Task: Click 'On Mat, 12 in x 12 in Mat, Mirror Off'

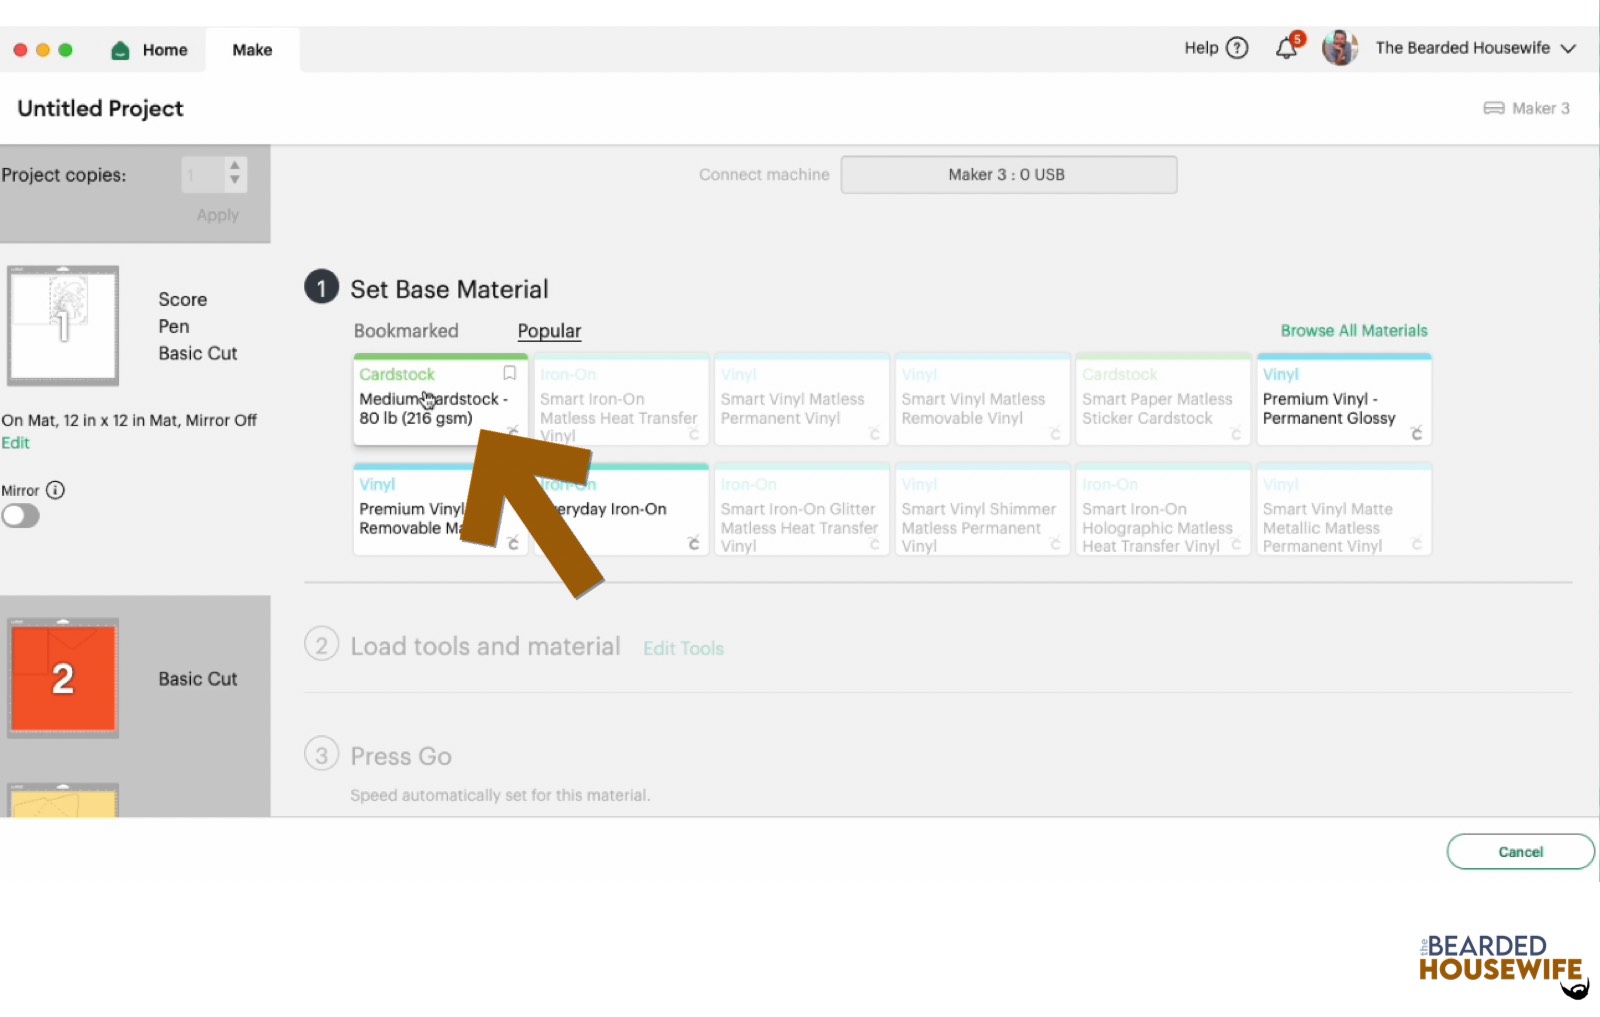Action: click(x=129, y=420)
